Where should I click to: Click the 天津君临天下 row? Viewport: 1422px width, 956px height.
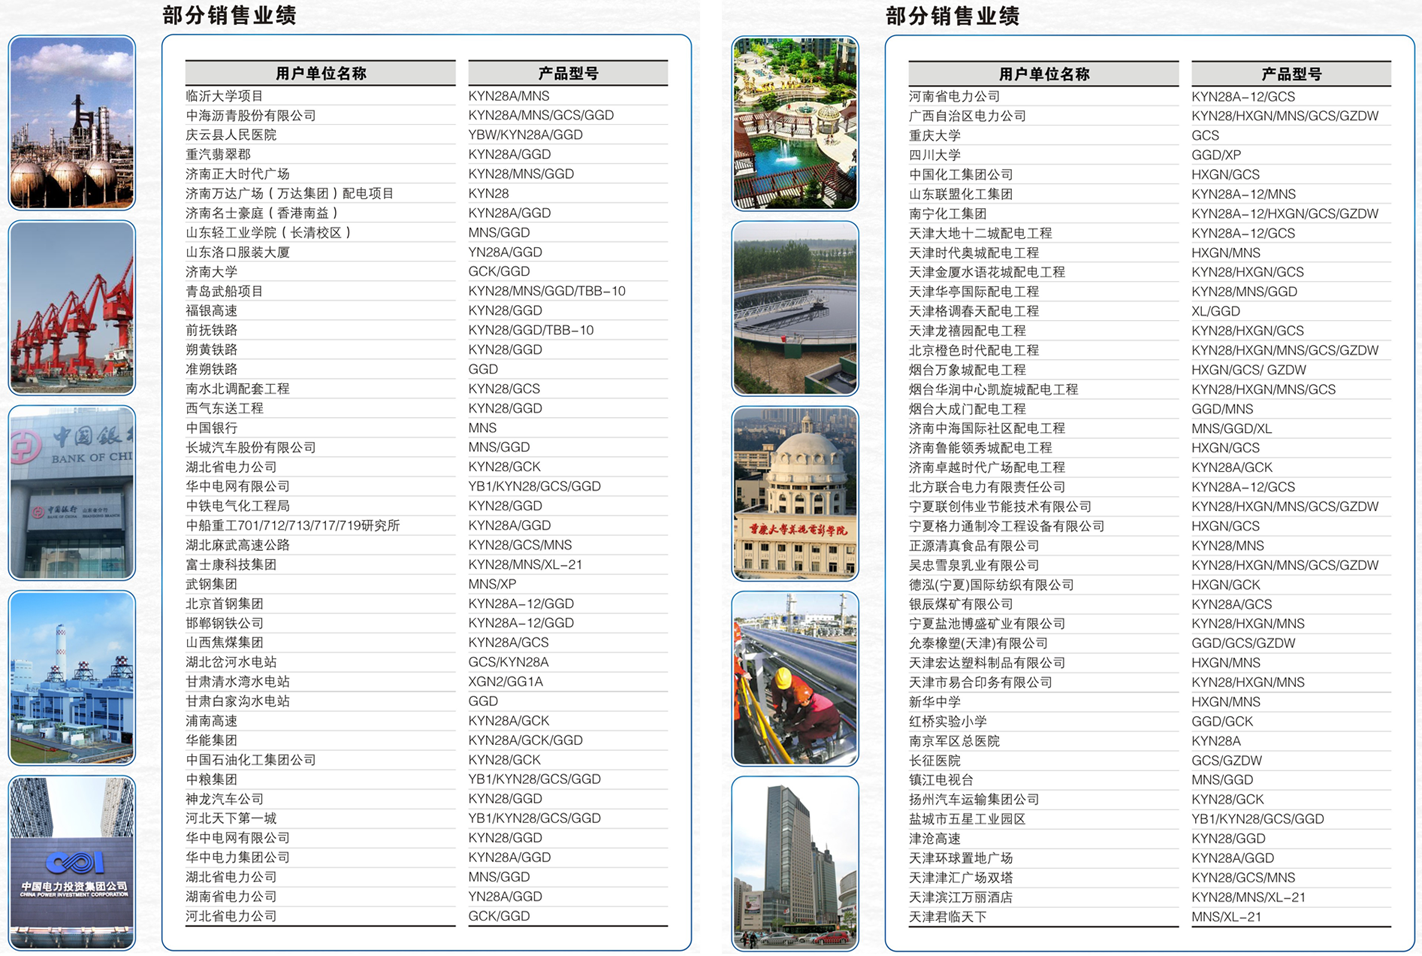[x=1150, y=917]
